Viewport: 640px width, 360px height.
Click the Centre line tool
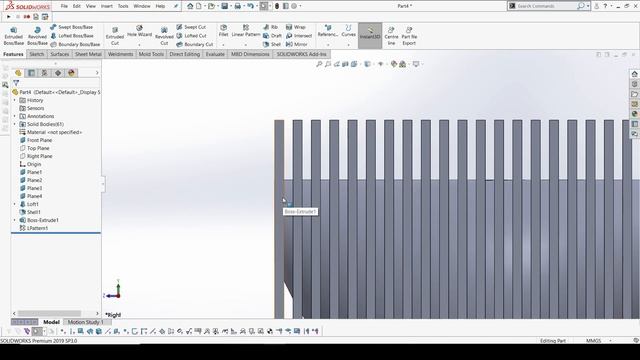[x=391, y=36]
